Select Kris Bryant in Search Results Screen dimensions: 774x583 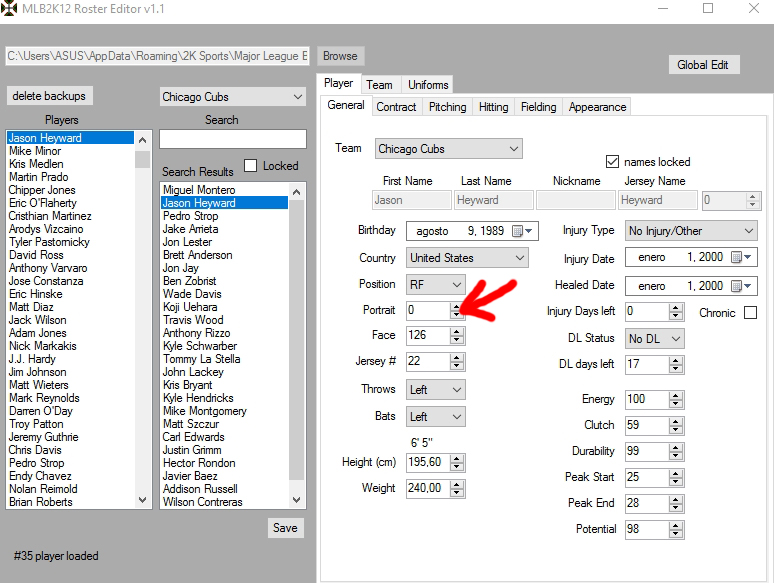188,385
